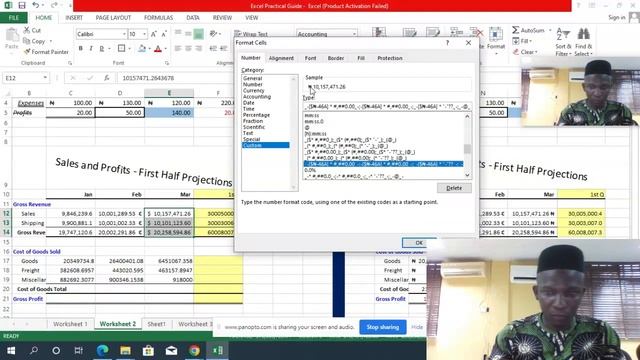The height and width of the screenshot is (360, 640).
Task: Select Currency in the Category list
Action: 253,91
